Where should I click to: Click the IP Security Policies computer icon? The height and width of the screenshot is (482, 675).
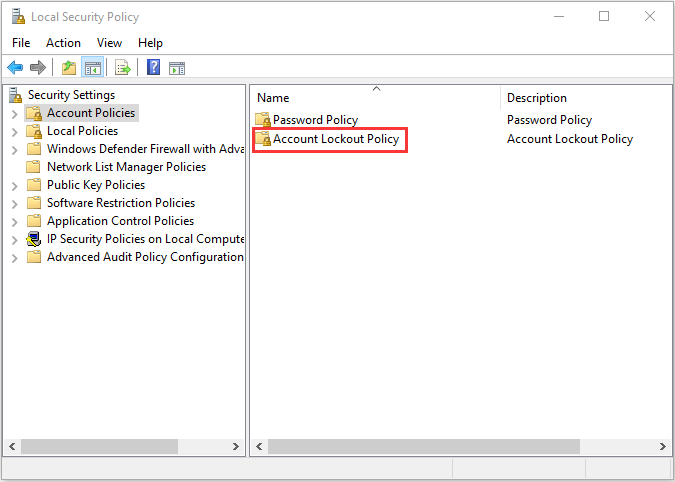coord(34,239)
